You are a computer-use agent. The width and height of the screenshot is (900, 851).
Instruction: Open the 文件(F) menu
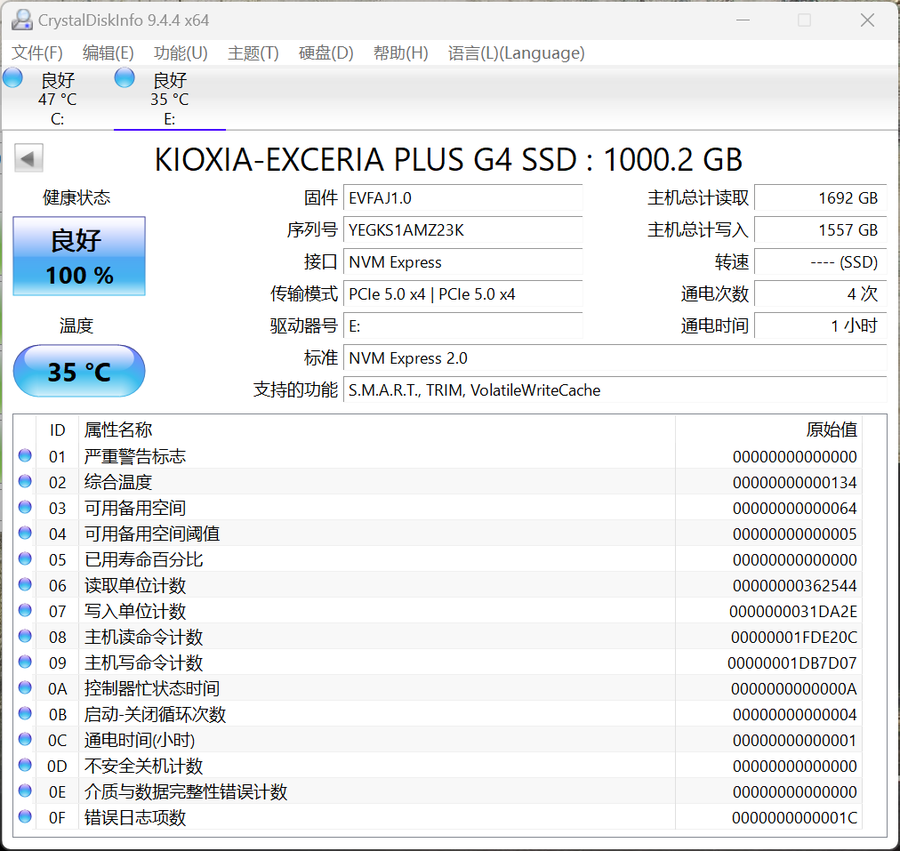point(37,53)
